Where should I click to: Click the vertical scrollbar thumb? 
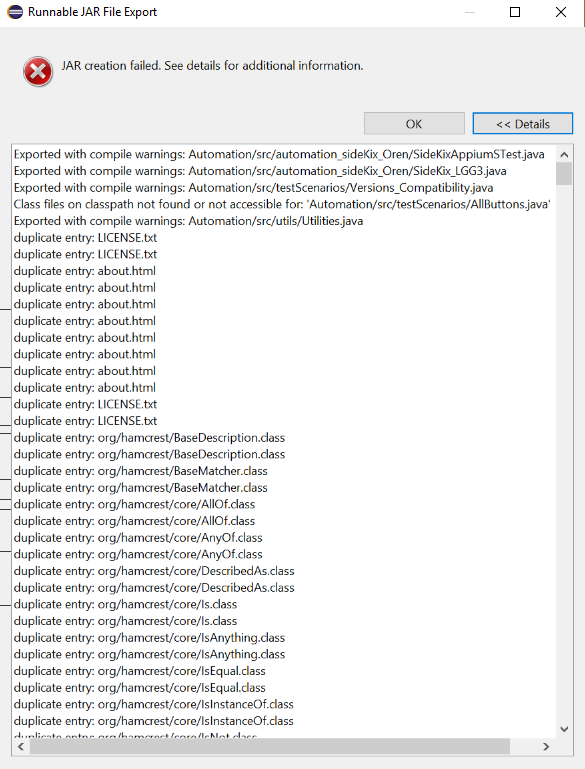point(564,174)
